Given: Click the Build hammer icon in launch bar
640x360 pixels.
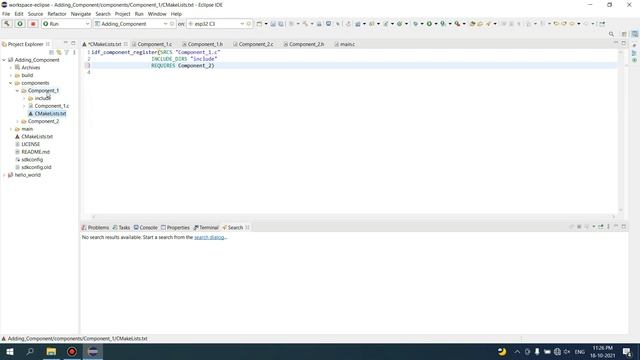Looking at the screenshot, I should tap(7, 24).
